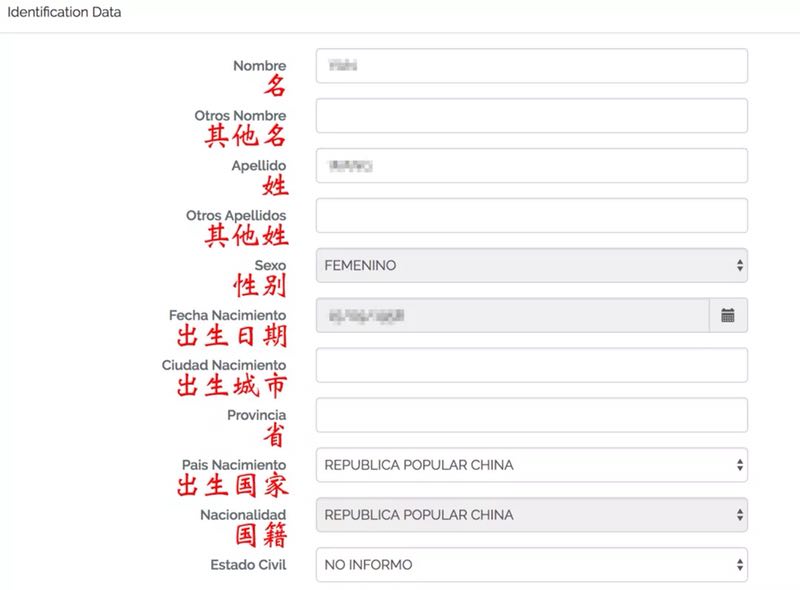Expand the Pais Nacimiento country dropdown

tap(531, 465)
